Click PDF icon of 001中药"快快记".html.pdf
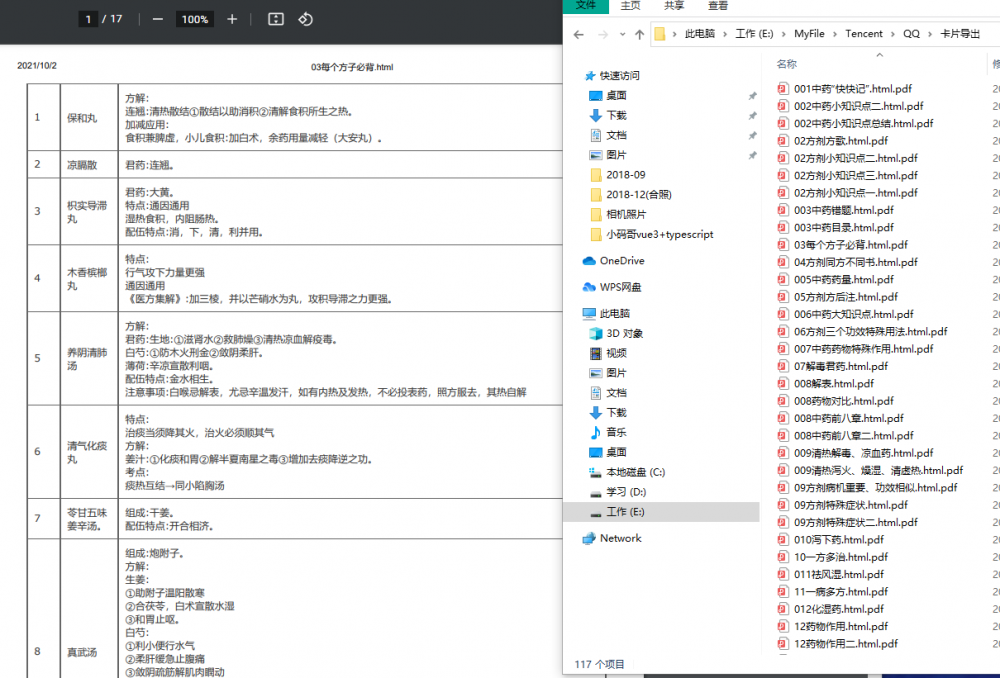This screenshot has width=1000, height=678. pyautogui.click(x=783, y=89)
